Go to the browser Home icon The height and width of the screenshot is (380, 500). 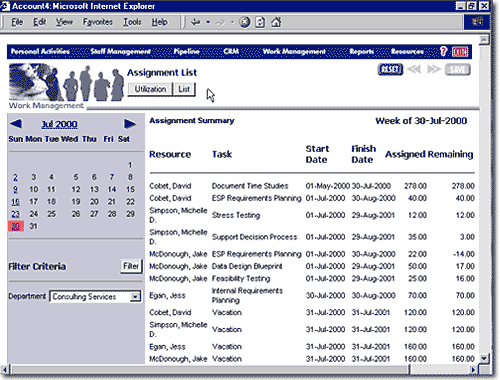(x=276, y=22)
